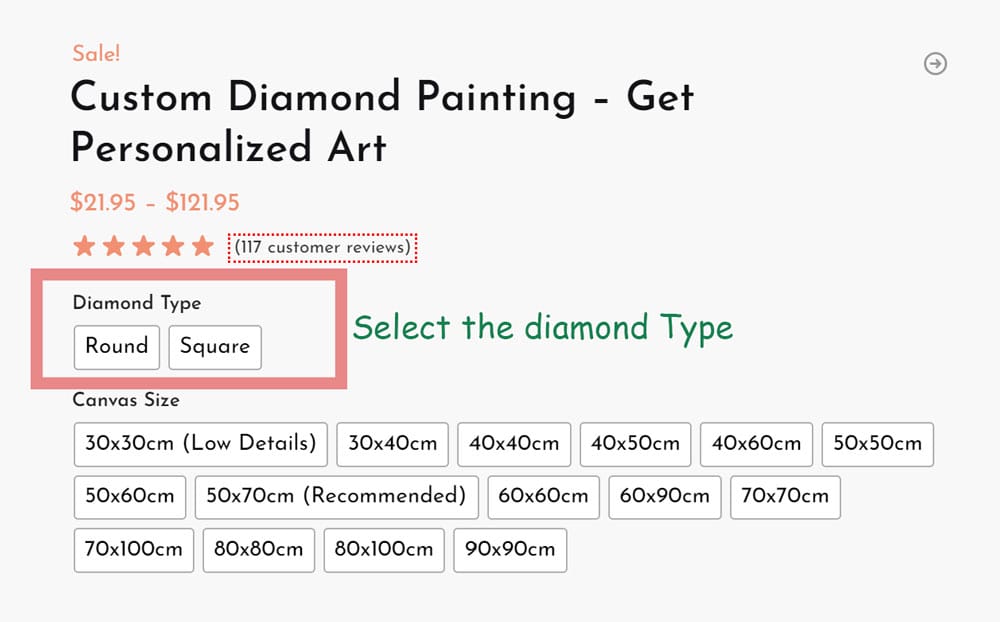Pick the 80x100cm canvas option
The height and width of the screenshot is (622, 1000).
pos(383,550)
